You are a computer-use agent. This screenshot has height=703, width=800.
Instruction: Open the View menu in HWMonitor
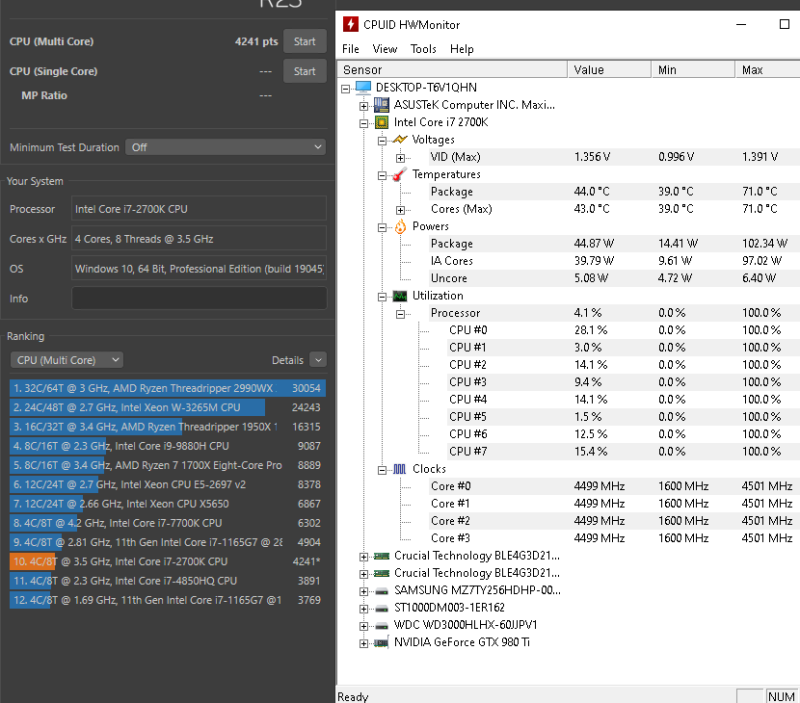(x=385, y=49)
